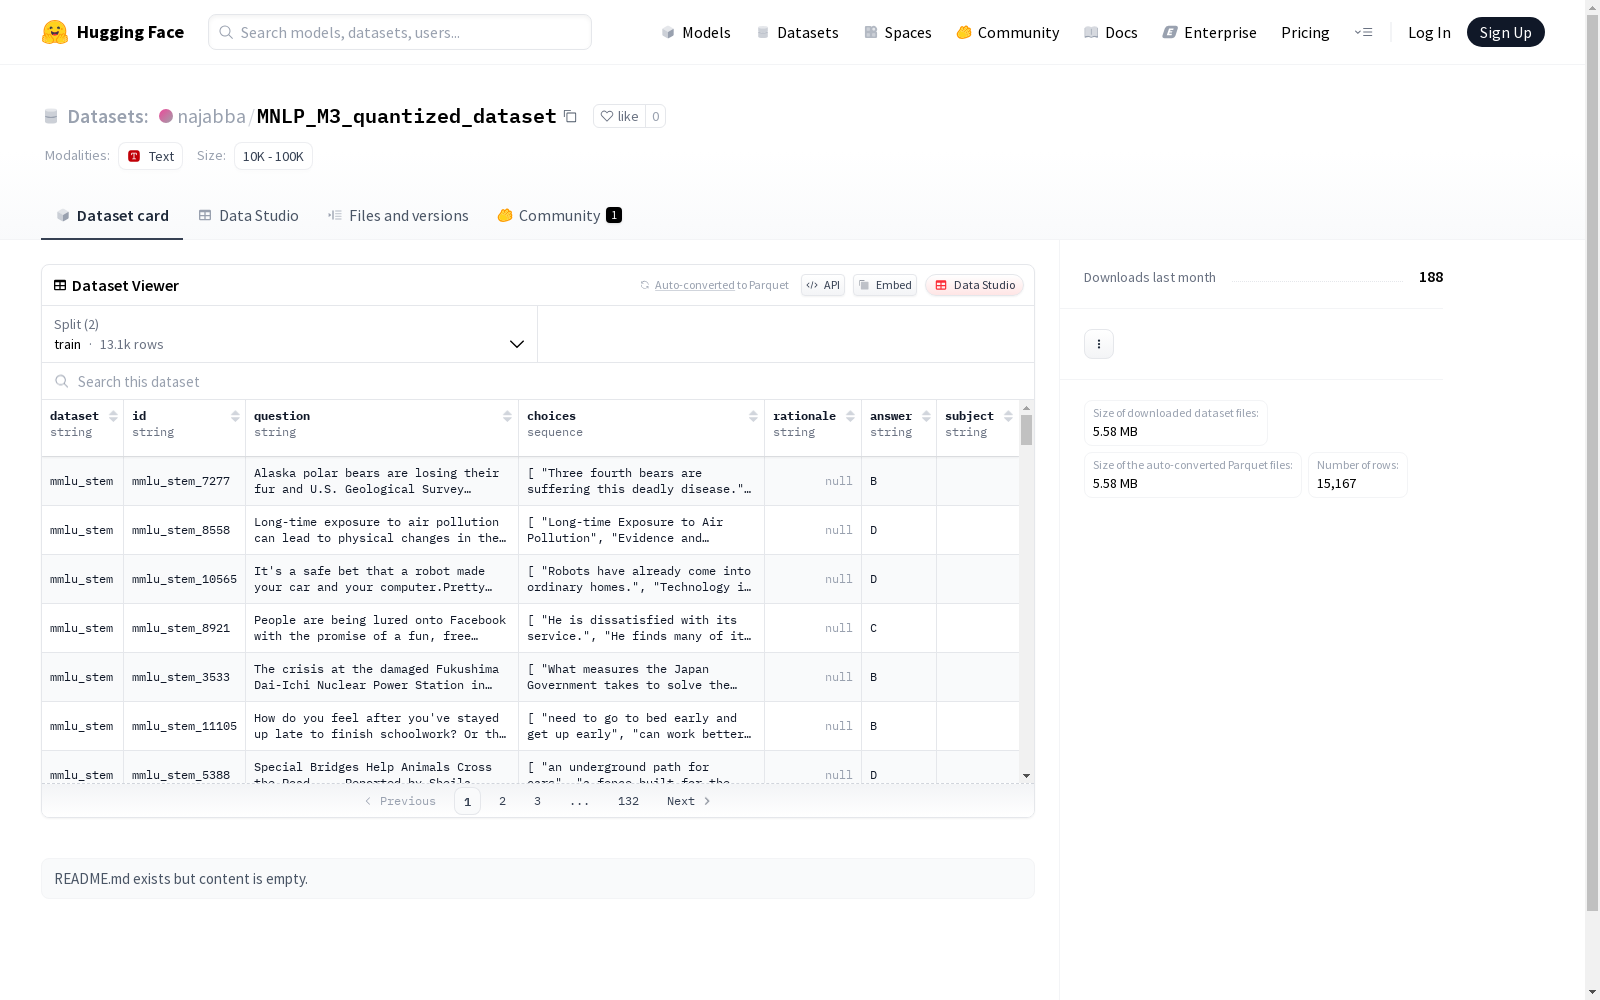The height and width of the screenshot is (1000, 1600).
Task: Switch to the Data Studio tab
Action: click(249, 215)
